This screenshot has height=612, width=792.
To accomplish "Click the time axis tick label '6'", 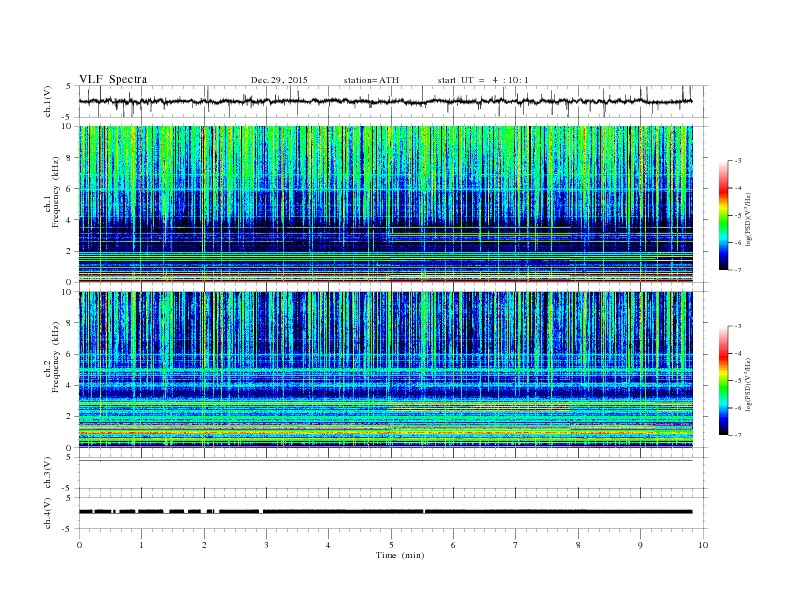I will click(454, 545).
